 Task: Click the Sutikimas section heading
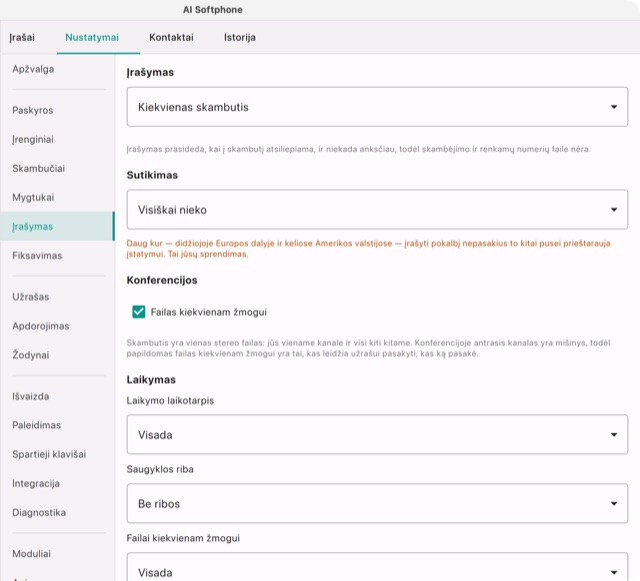152,175
